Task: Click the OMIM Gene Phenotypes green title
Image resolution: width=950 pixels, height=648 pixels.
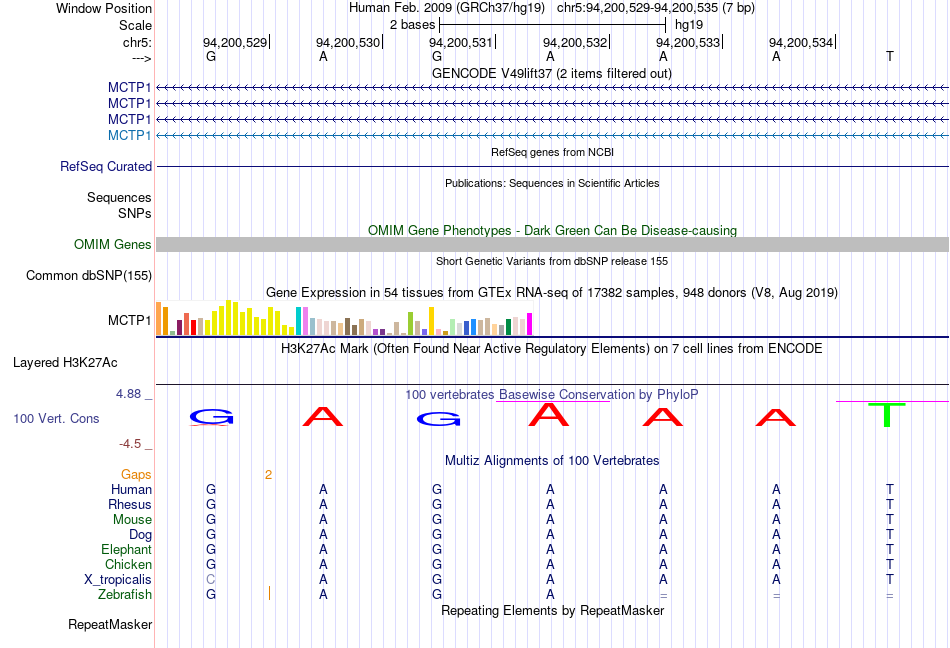Action: tap(552, 230)
